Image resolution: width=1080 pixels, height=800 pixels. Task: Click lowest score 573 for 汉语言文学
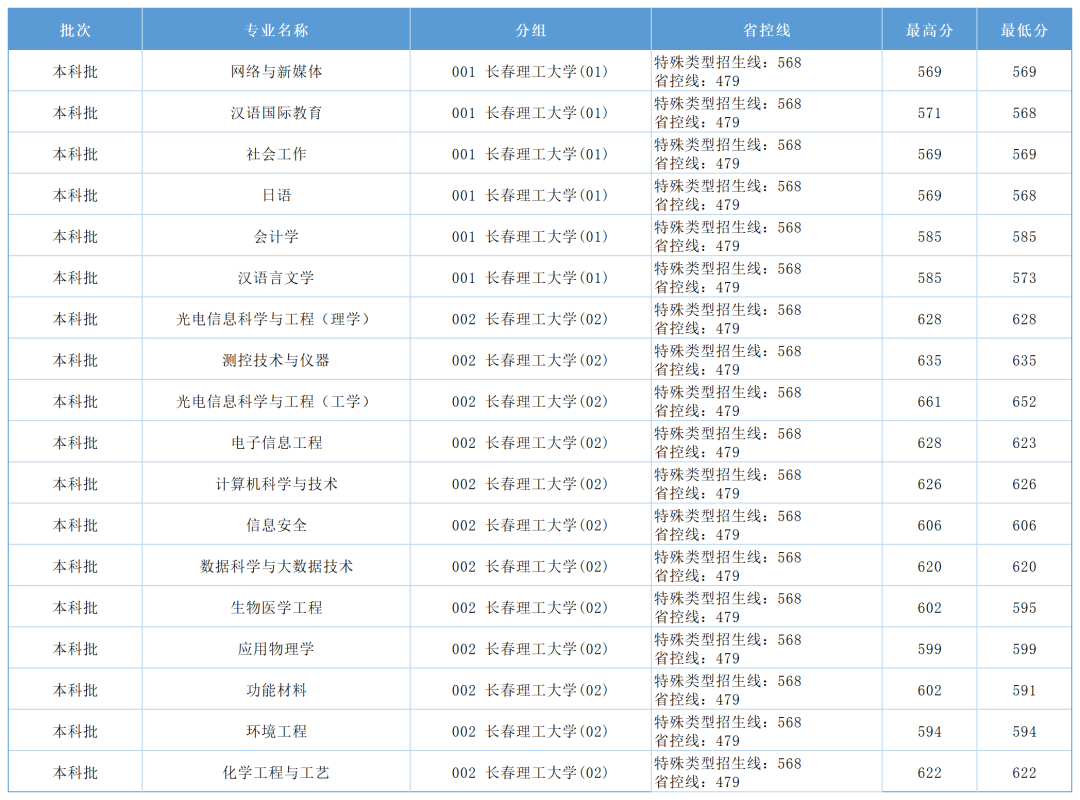pyautogui.click(x=1024, y=278)
